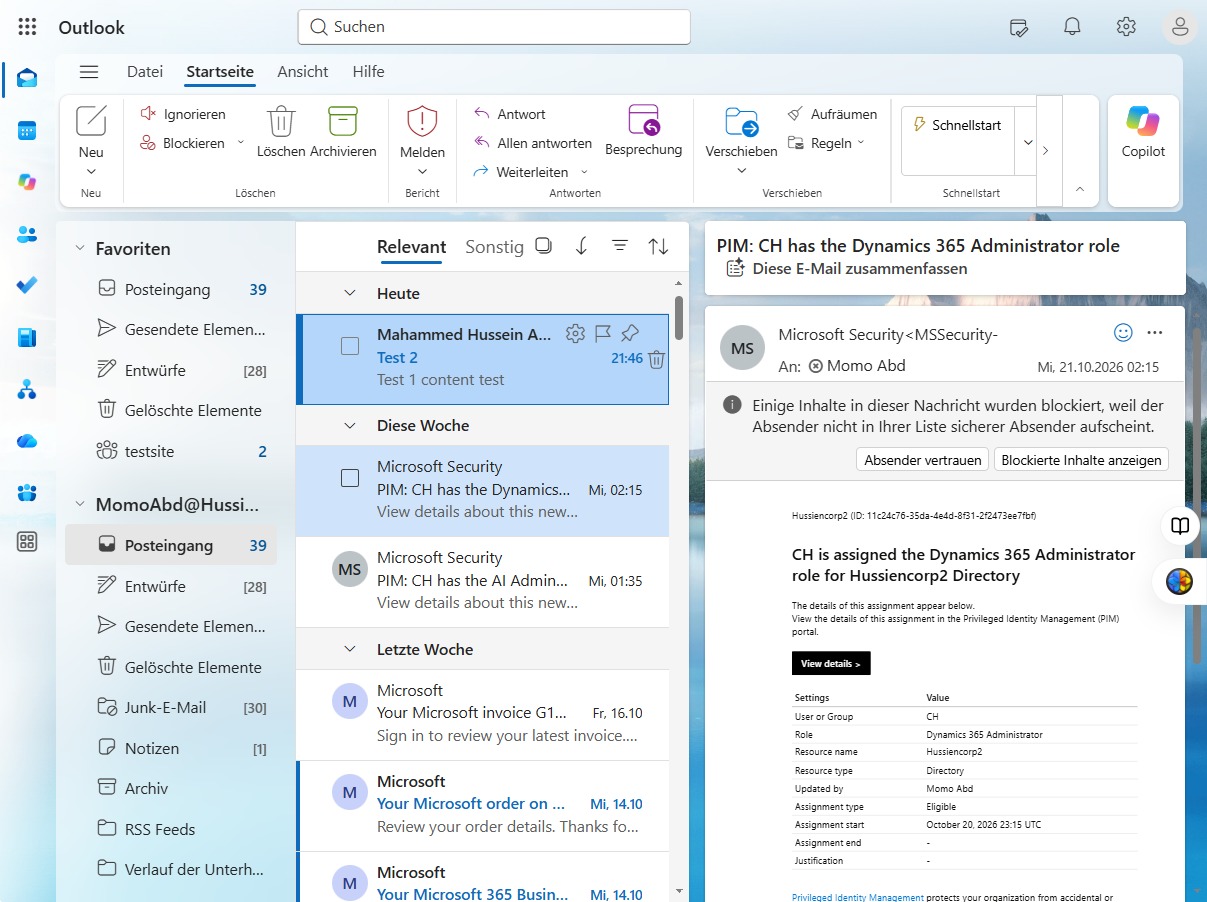Image resolution: width=1207 pixels, height=902 pixels.
Task: Click the Absender vertrauen button
Action: pyautogui.click(x=923, y=460)
